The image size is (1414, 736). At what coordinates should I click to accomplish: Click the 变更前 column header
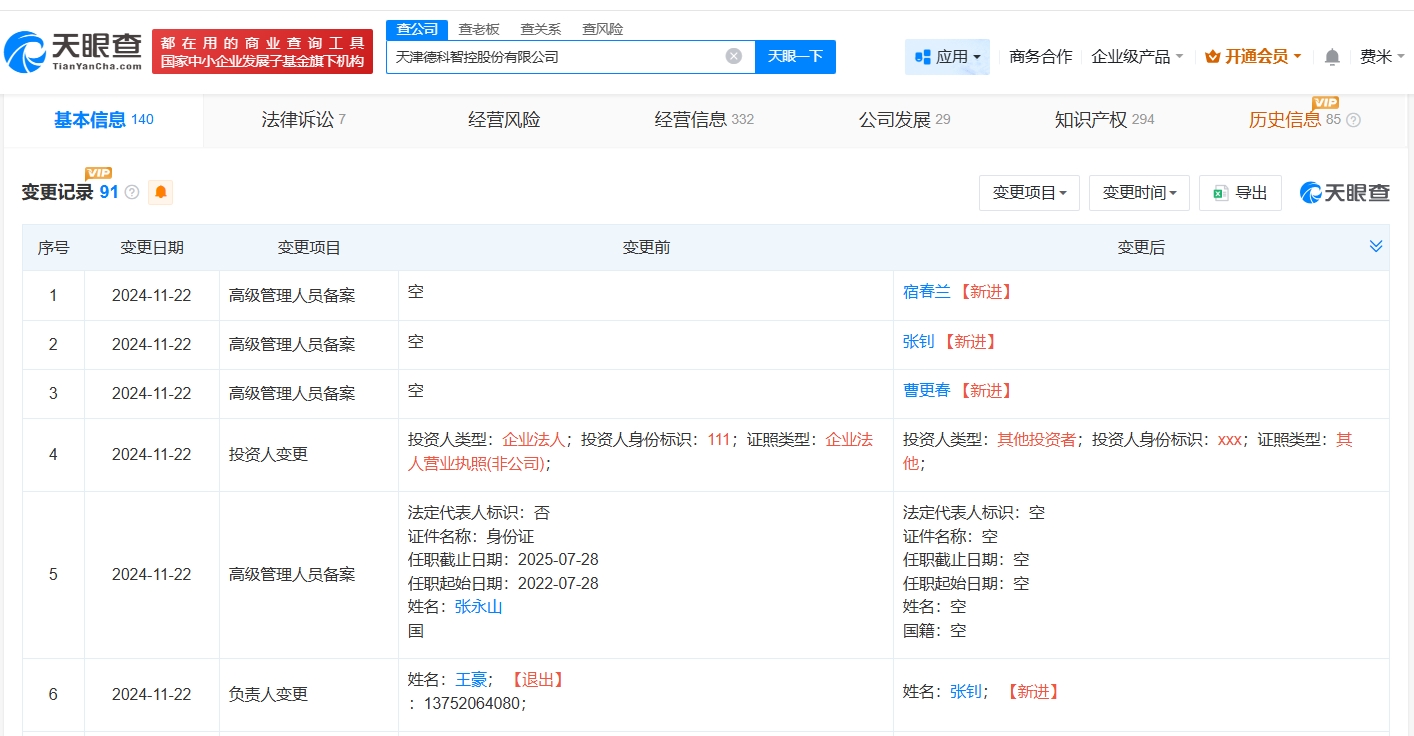point(646,248)
